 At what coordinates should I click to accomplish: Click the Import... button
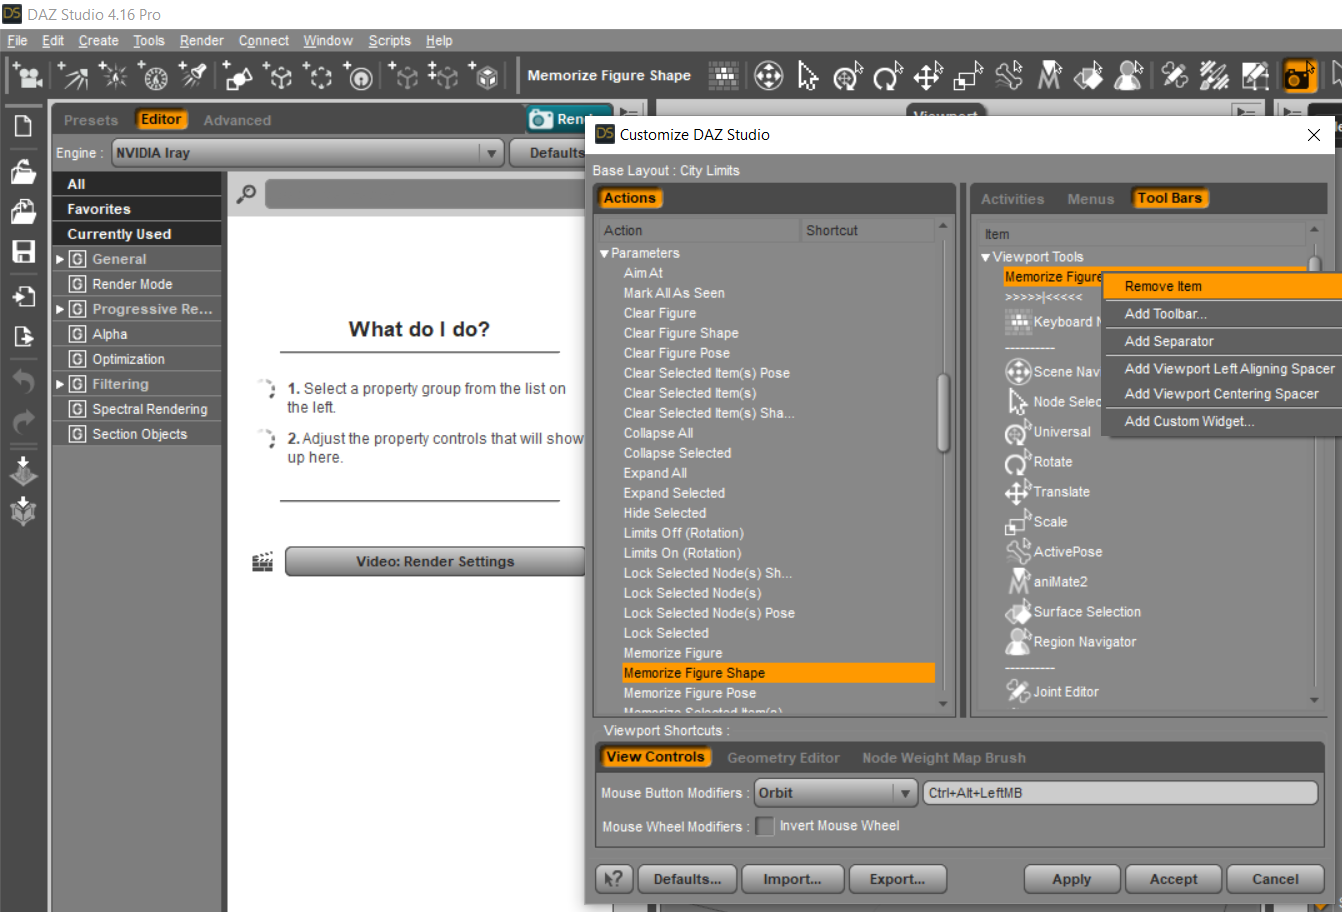point(792,879)
